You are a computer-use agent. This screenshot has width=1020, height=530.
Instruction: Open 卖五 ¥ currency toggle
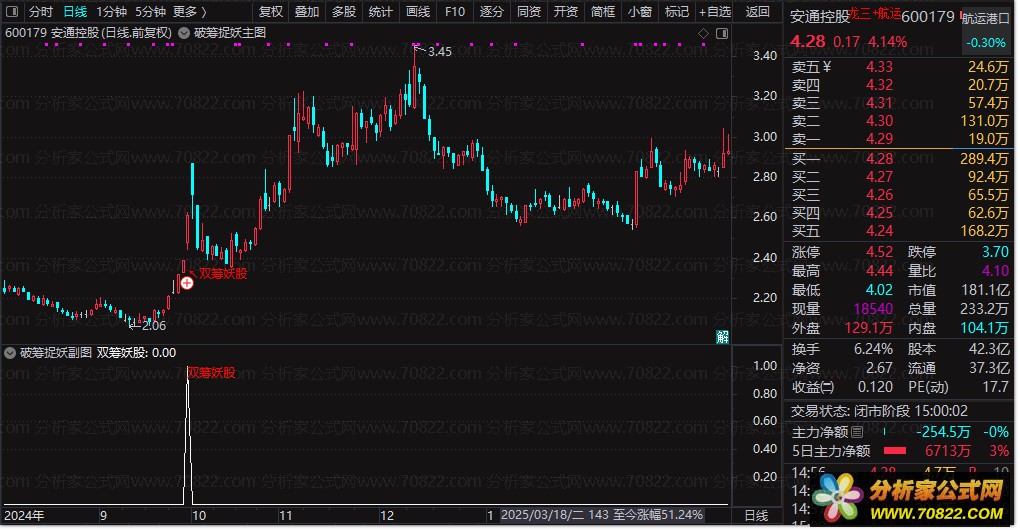(827, 66)
